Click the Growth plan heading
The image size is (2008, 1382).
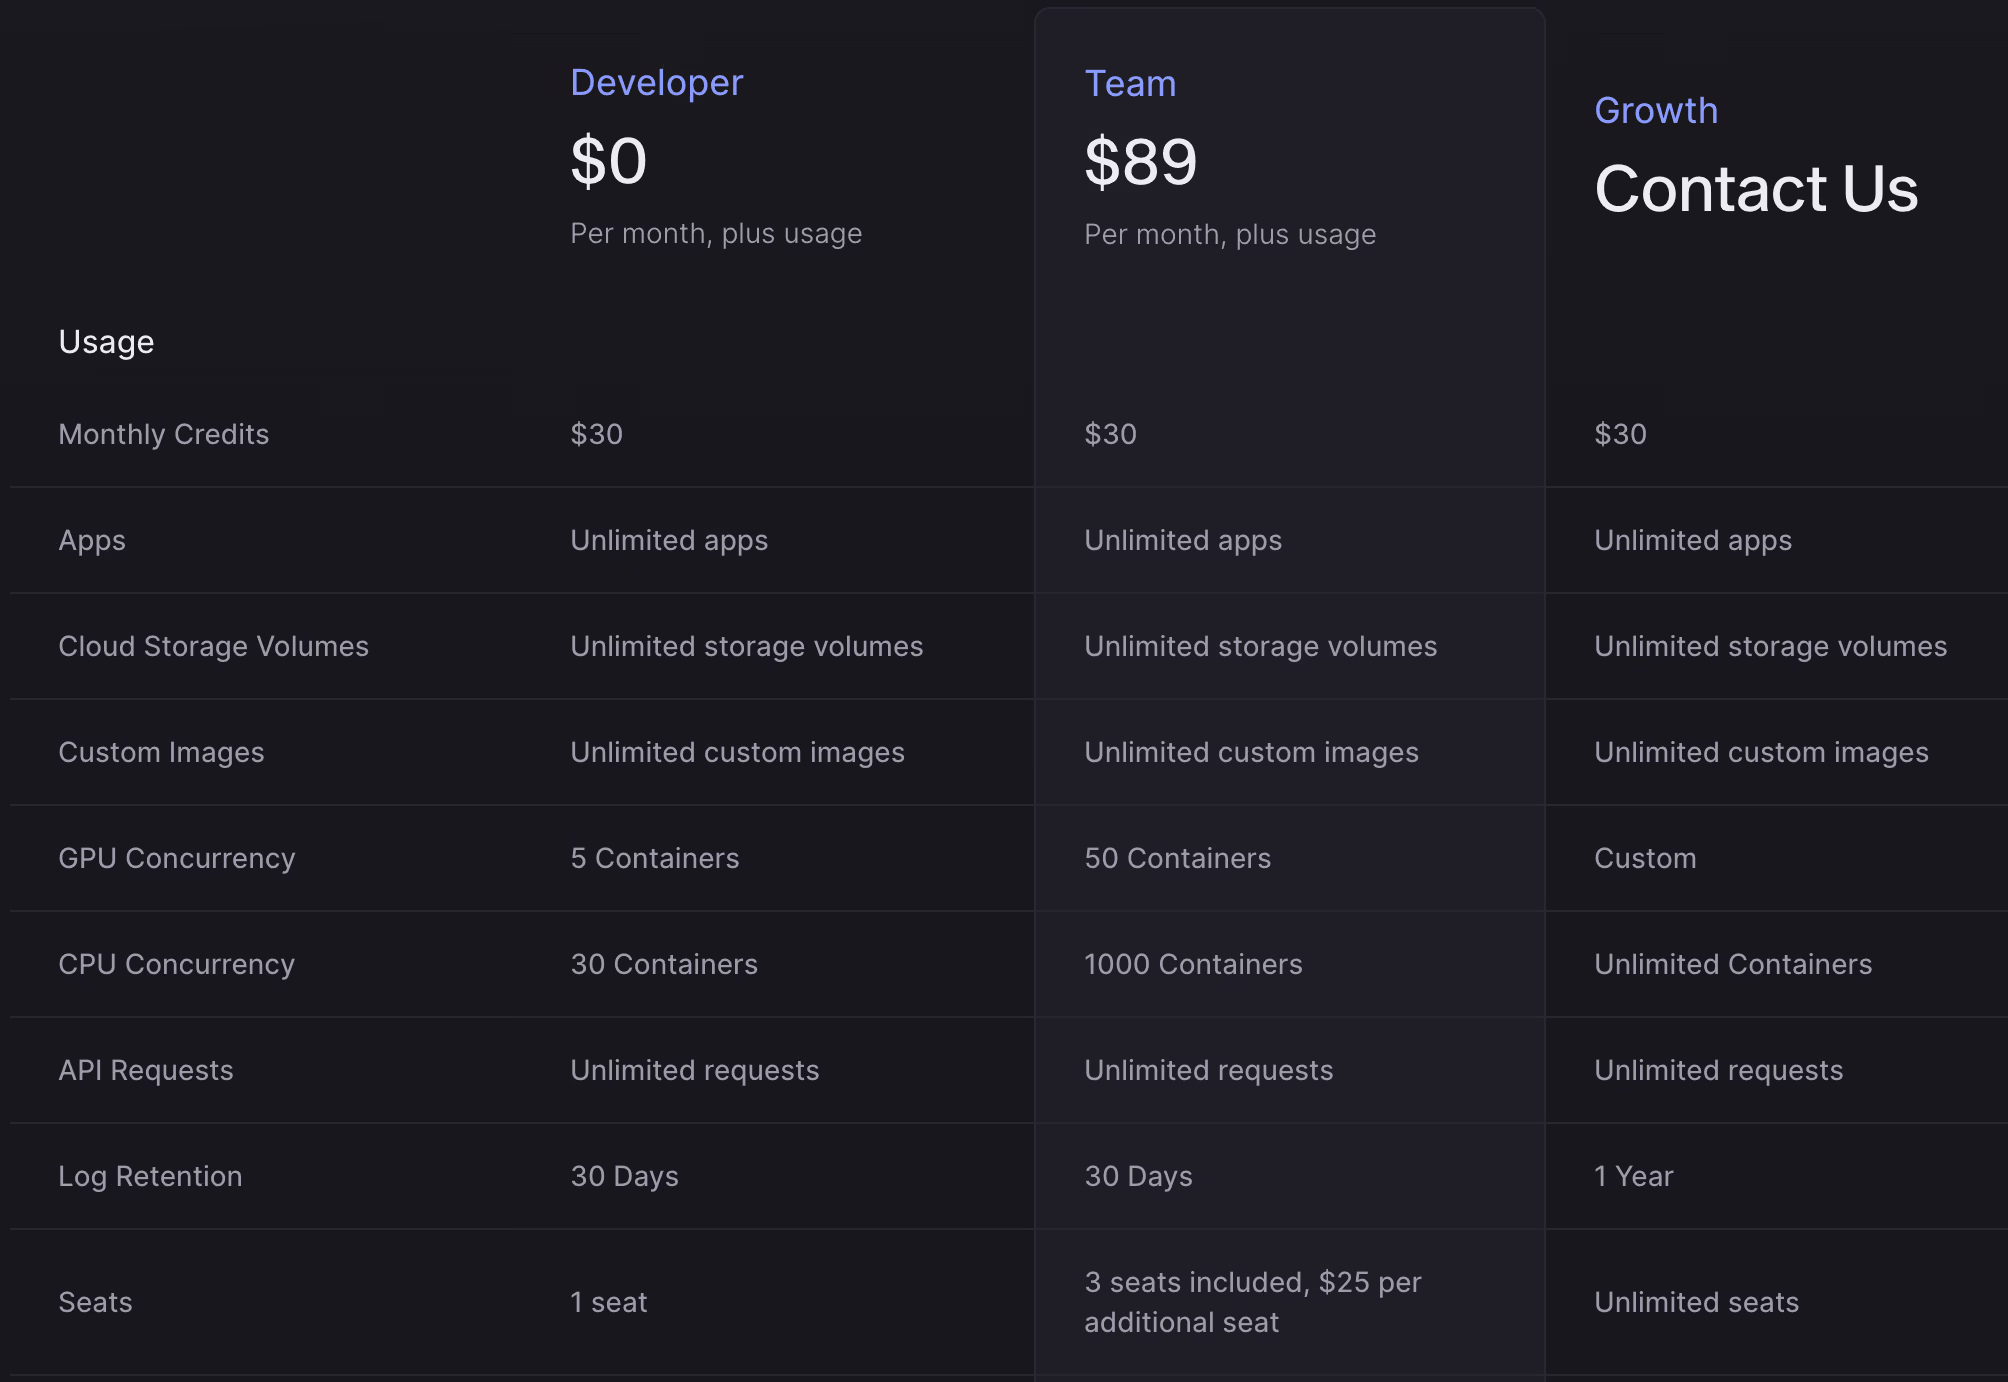point(1656,111)
